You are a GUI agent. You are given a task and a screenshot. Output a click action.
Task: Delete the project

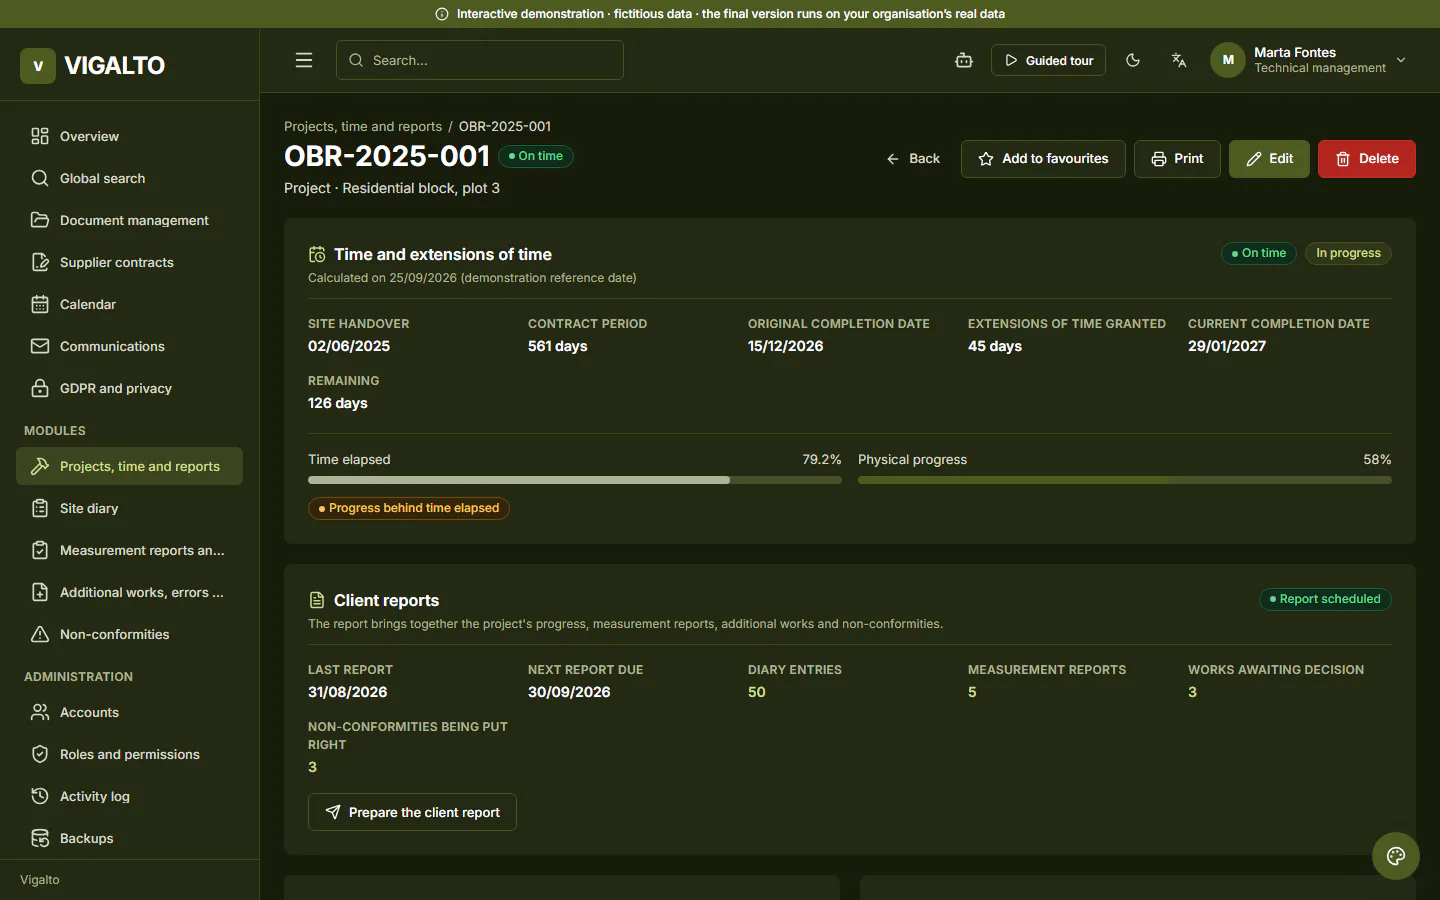[1367, 159]
